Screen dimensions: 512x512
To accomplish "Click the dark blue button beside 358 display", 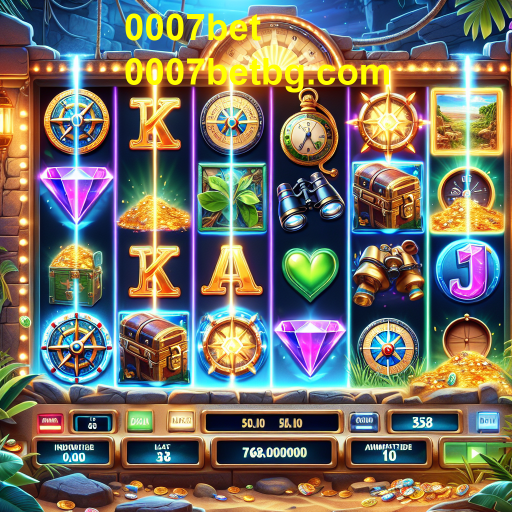I will [364, 422].
